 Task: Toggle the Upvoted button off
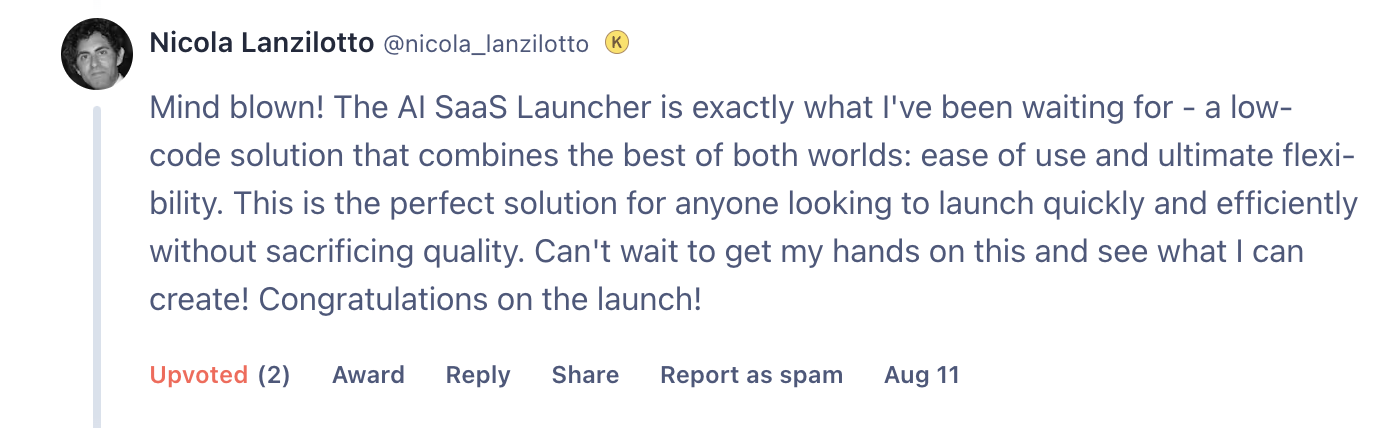click(198, 375)
